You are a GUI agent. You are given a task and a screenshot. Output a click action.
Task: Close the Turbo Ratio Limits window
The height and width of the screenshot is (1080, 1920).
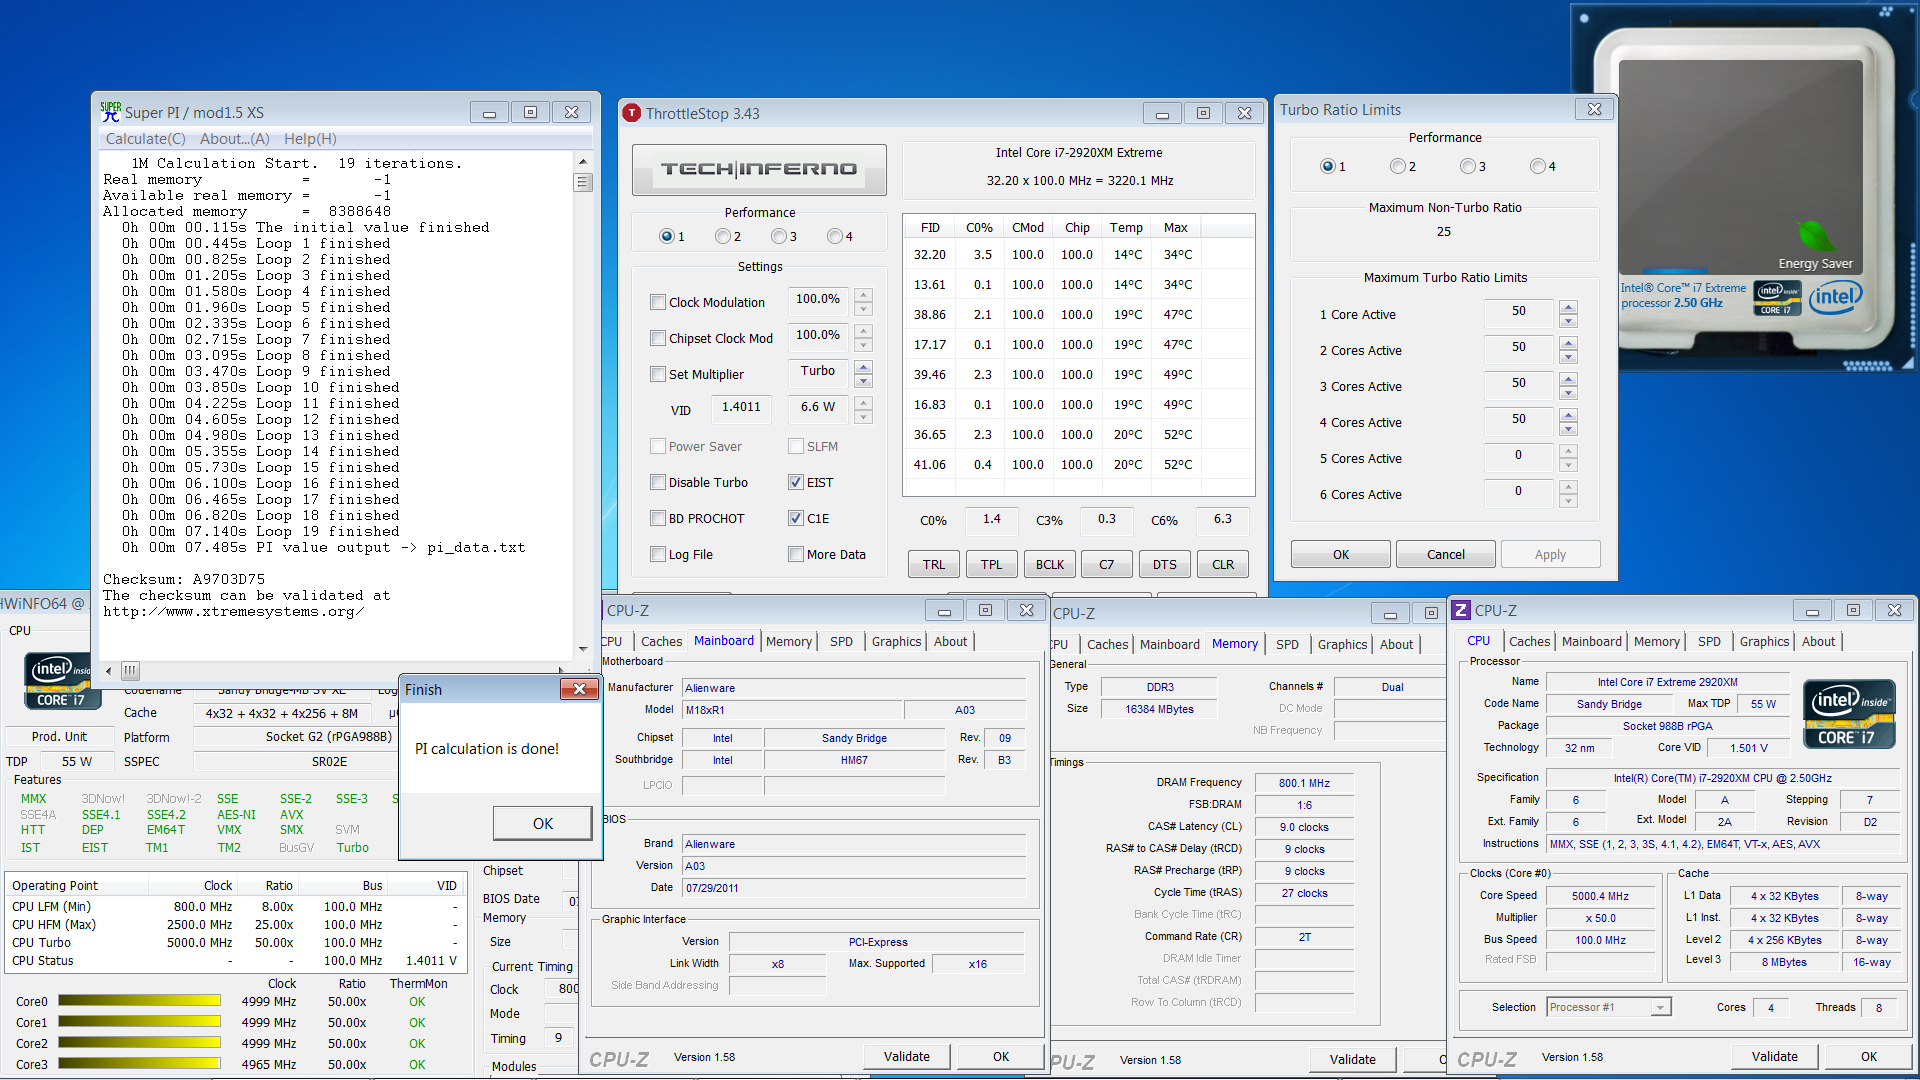[1594, 110]
